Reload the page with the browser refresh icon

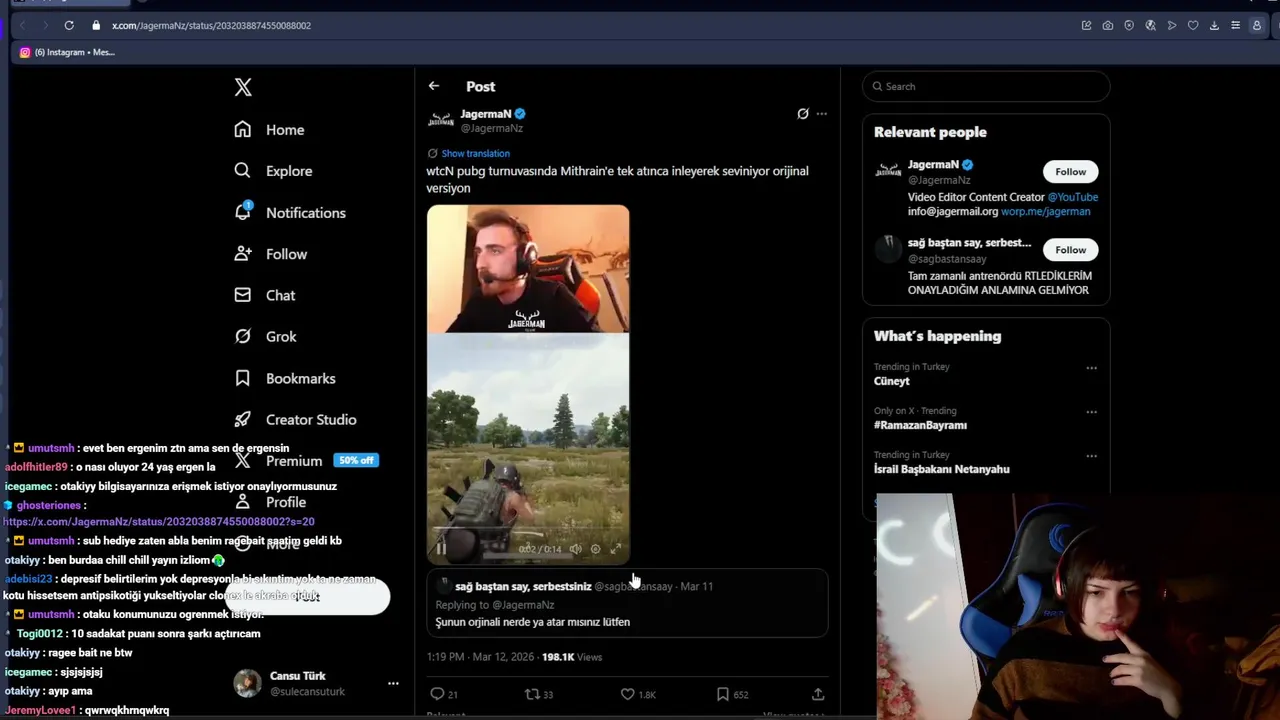69,25
